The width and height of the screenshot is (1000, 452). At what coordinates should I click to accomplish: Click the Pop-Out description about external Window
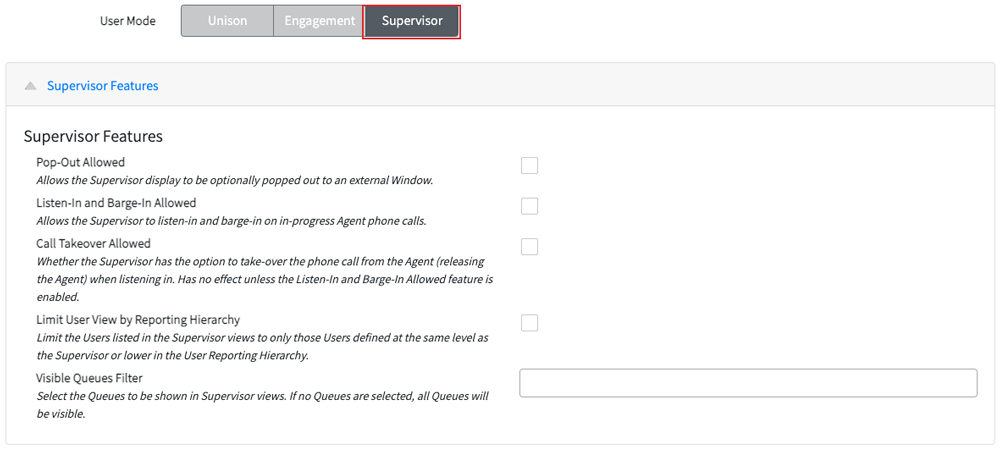[235, 180]
